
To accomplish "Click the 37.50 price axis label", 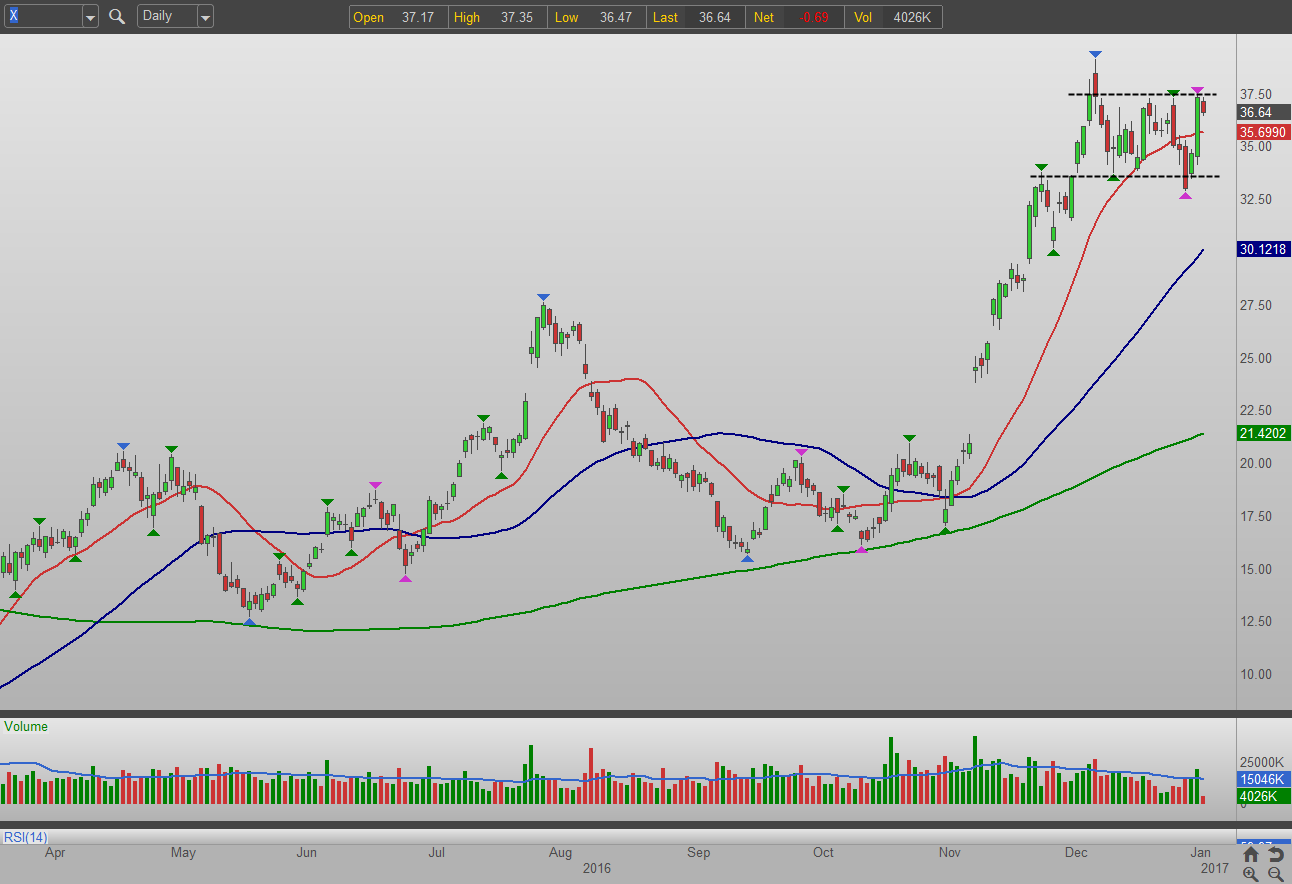I will coord(1257,94).
